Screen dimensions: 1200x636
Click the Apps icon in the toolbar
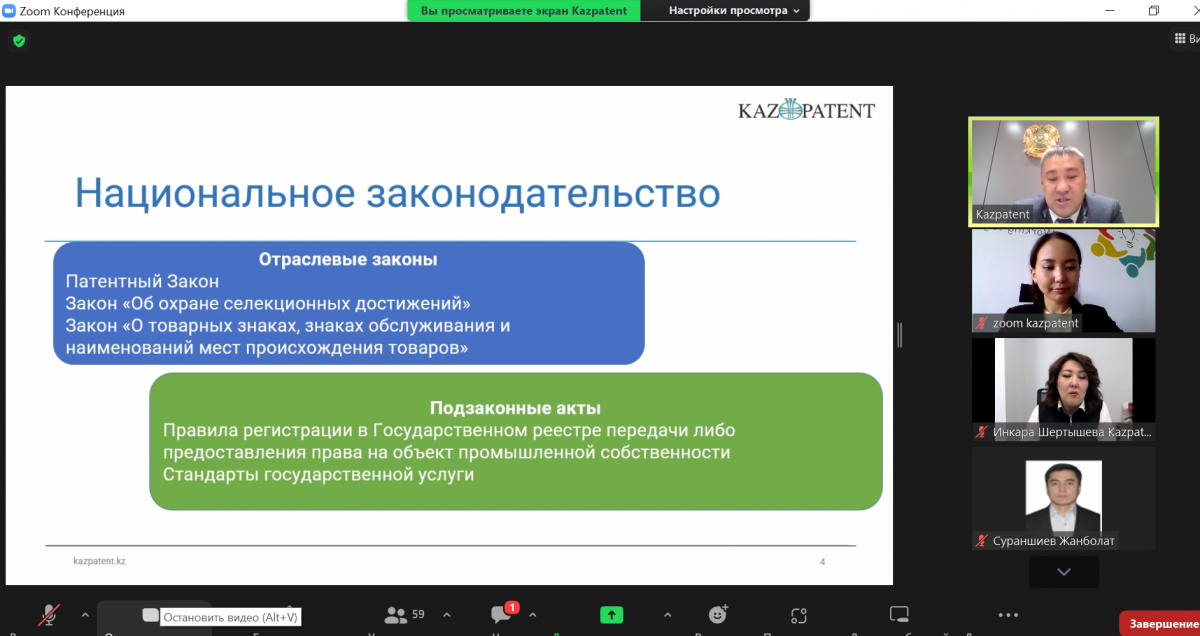click(798, 615)
